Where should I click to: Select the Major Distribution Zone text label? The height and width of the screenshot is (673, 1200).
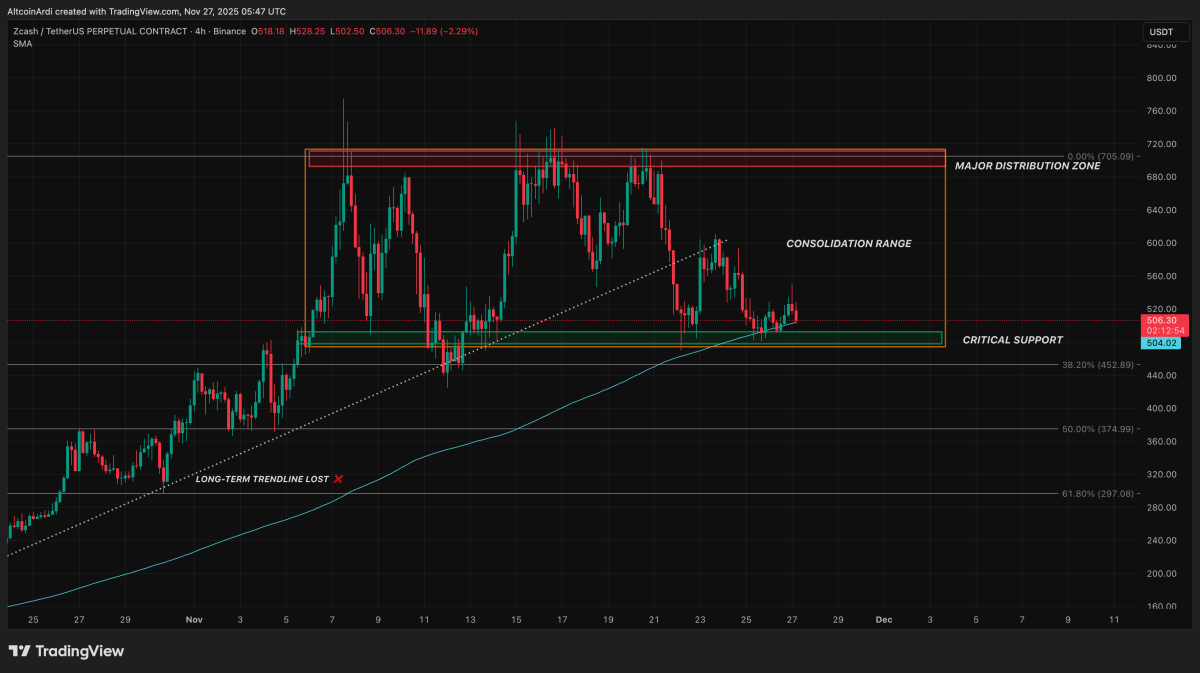[x=1027, y=166]
